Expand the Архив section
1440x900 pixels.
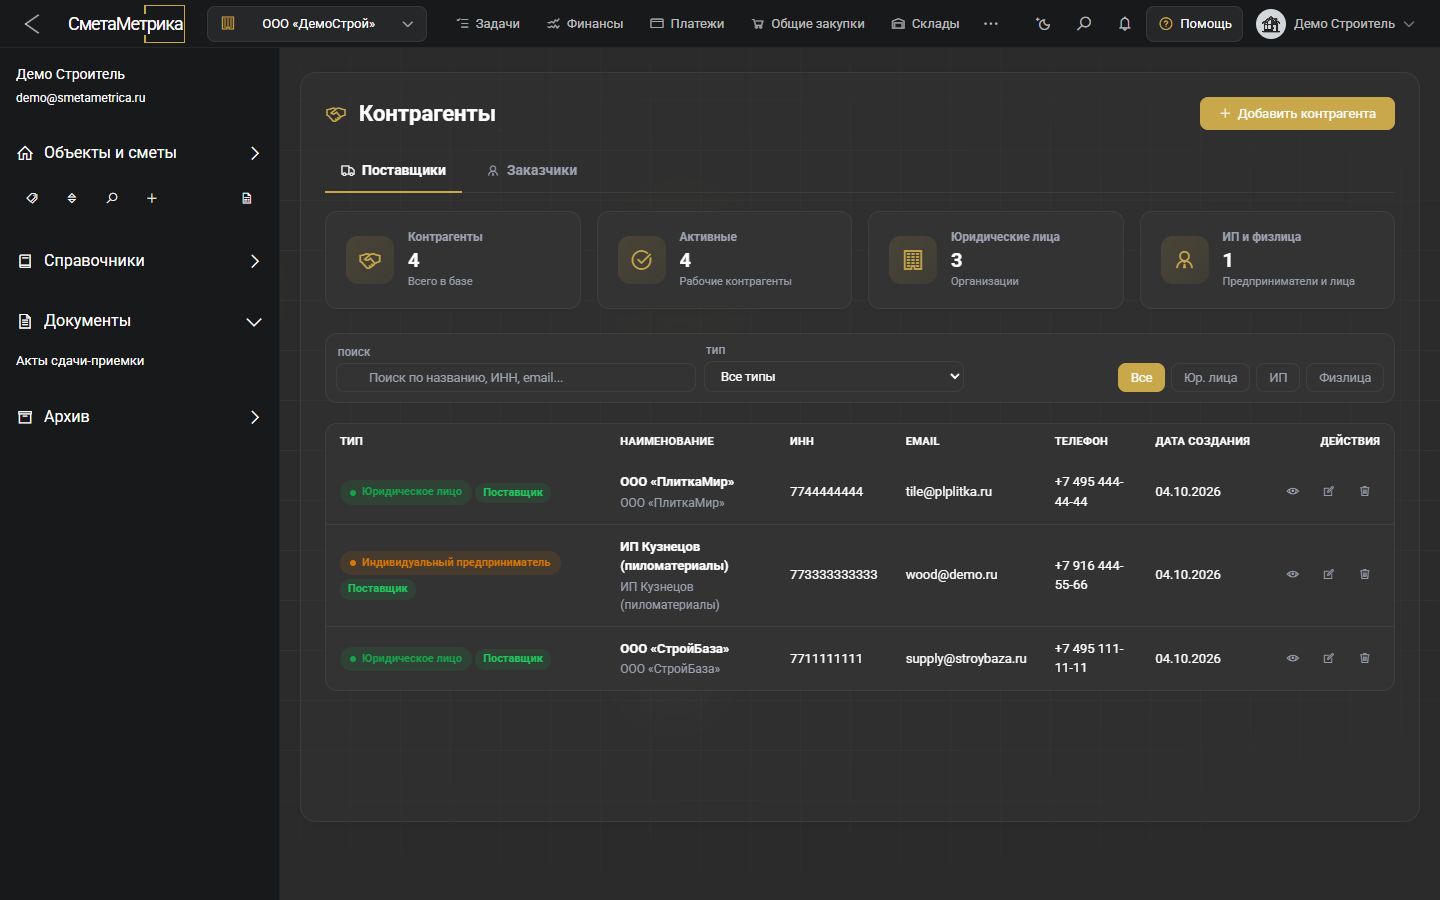[140, 417]
